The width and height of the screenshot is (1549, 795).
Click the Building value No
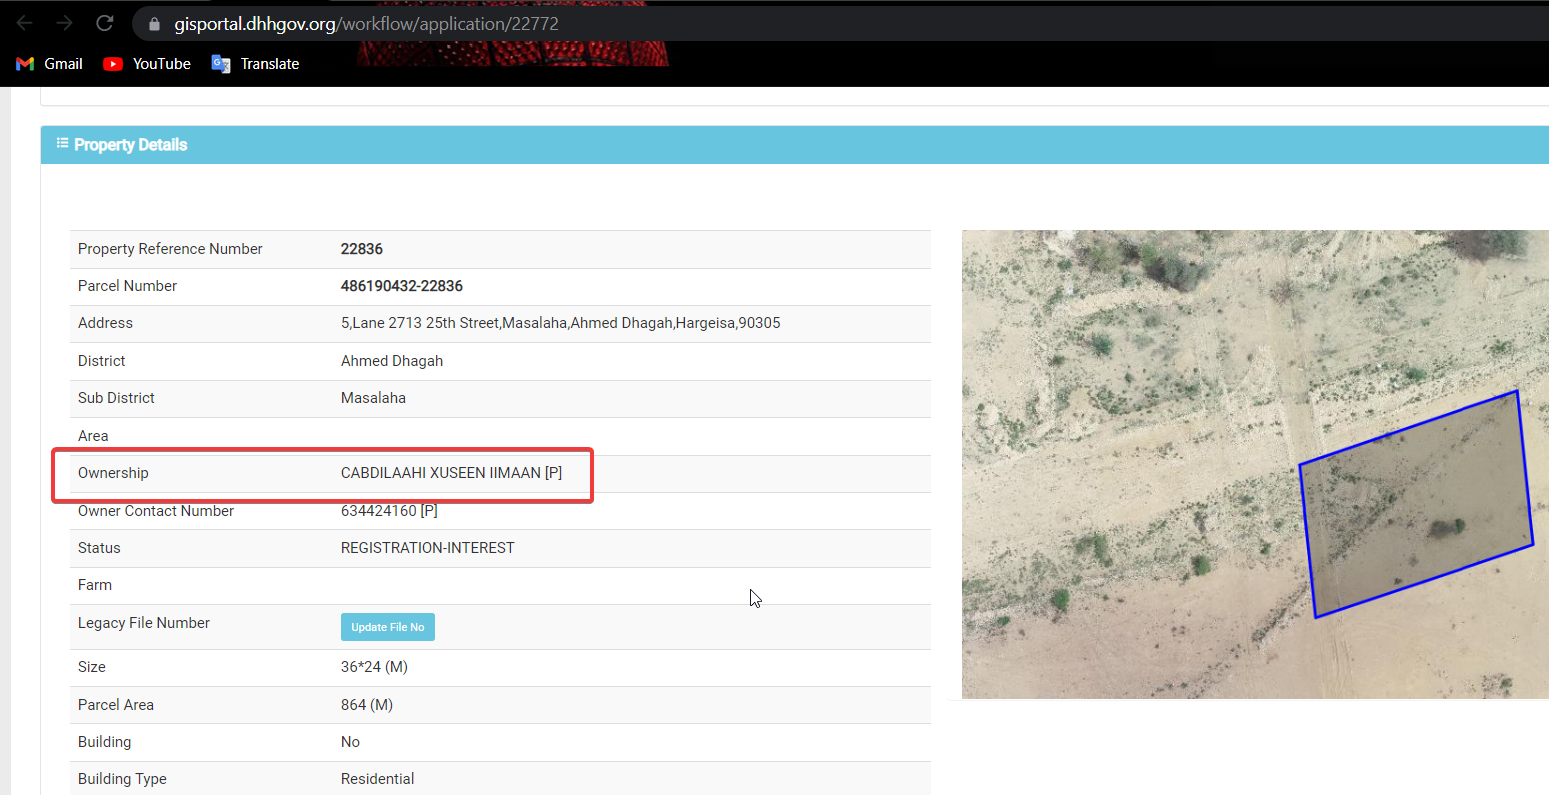(x=350, y=742)
